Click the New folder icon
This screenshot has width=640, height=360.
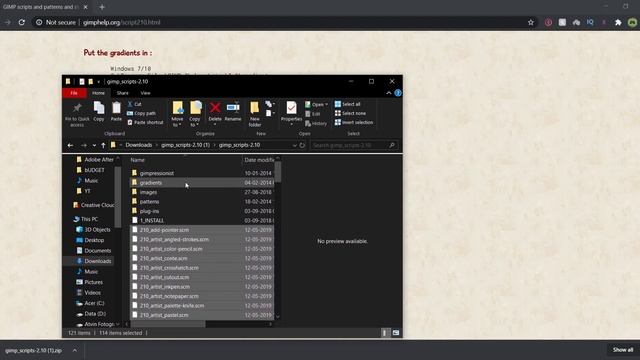tap(254, 107)
